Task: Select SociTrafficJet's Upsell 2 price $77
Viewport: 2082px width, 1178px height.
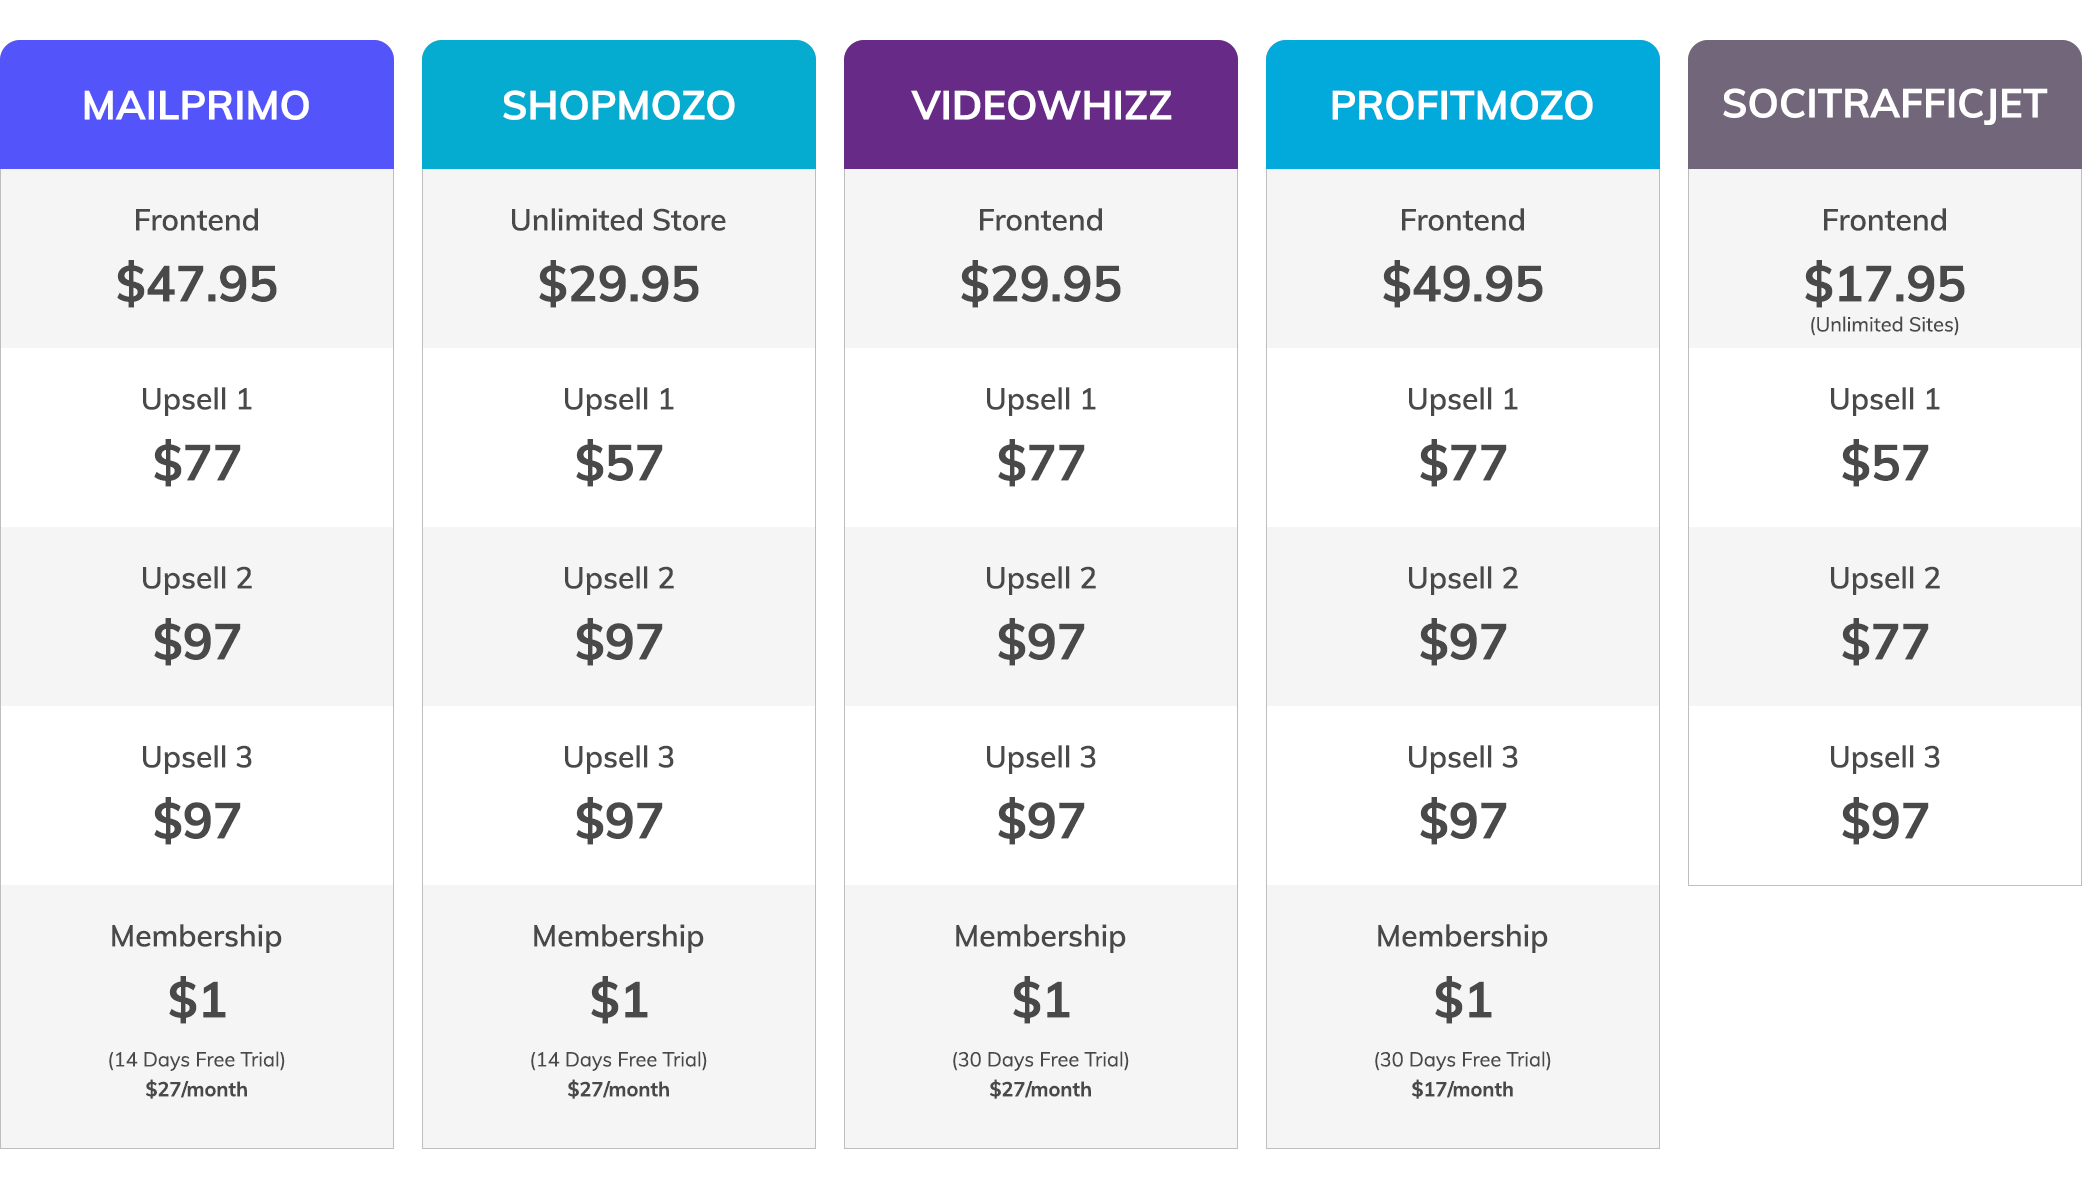Action: tap(1884, 642)
